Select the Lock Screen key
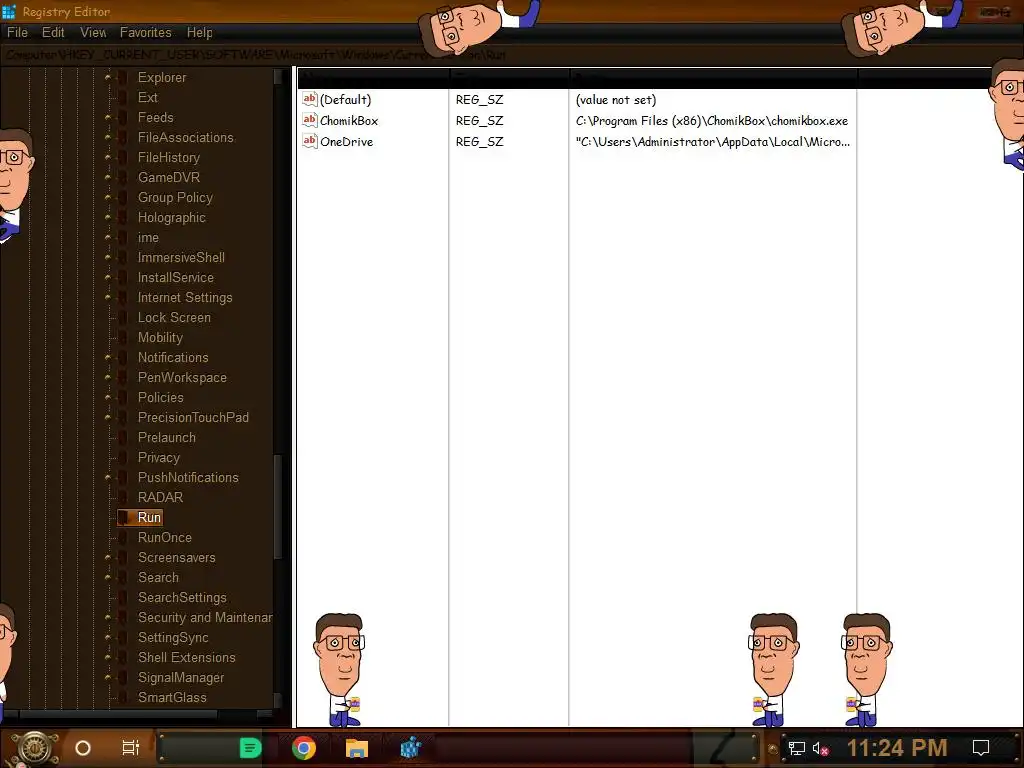Screen dimensions: 1024x768 coord(174,317)
